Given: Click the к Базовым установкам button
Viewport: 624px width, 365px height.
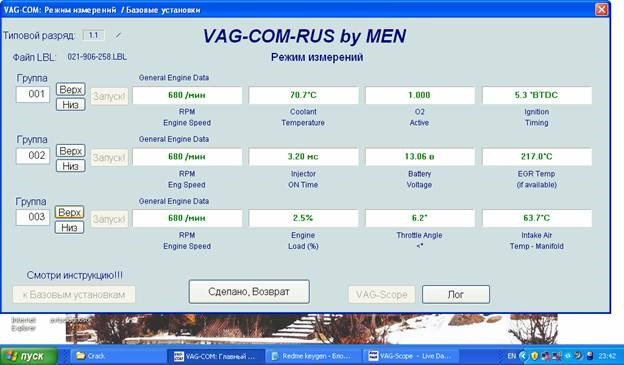Looking at the screenshot, I should point(74,295).
